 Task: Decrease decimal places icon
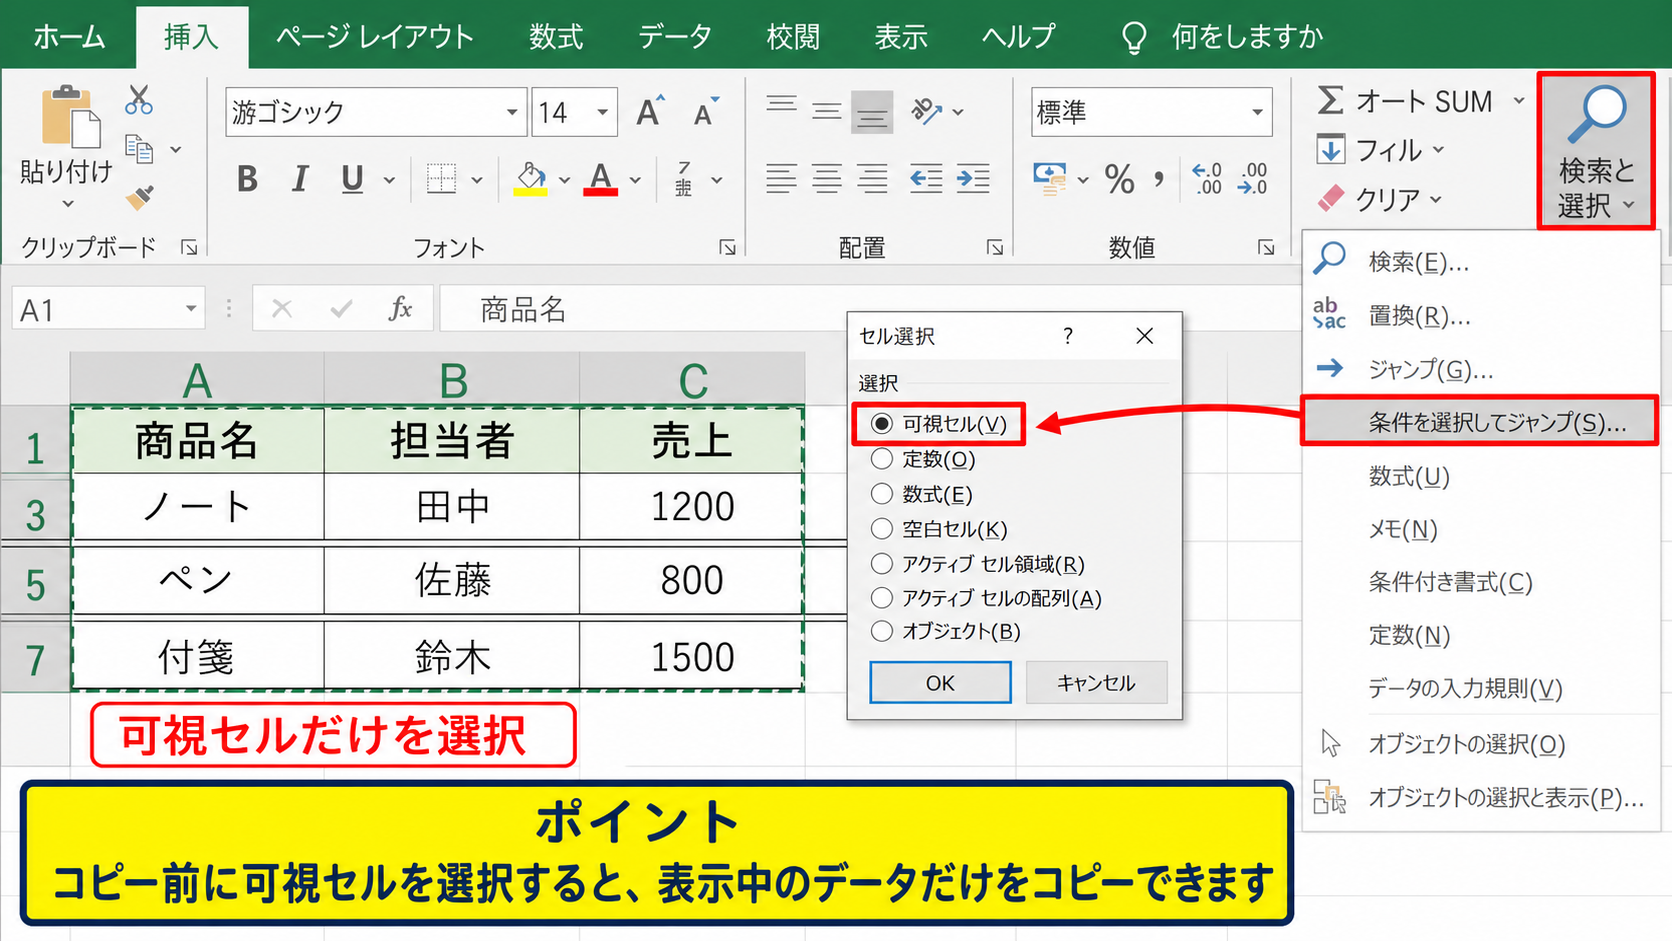pos(1253,179)
